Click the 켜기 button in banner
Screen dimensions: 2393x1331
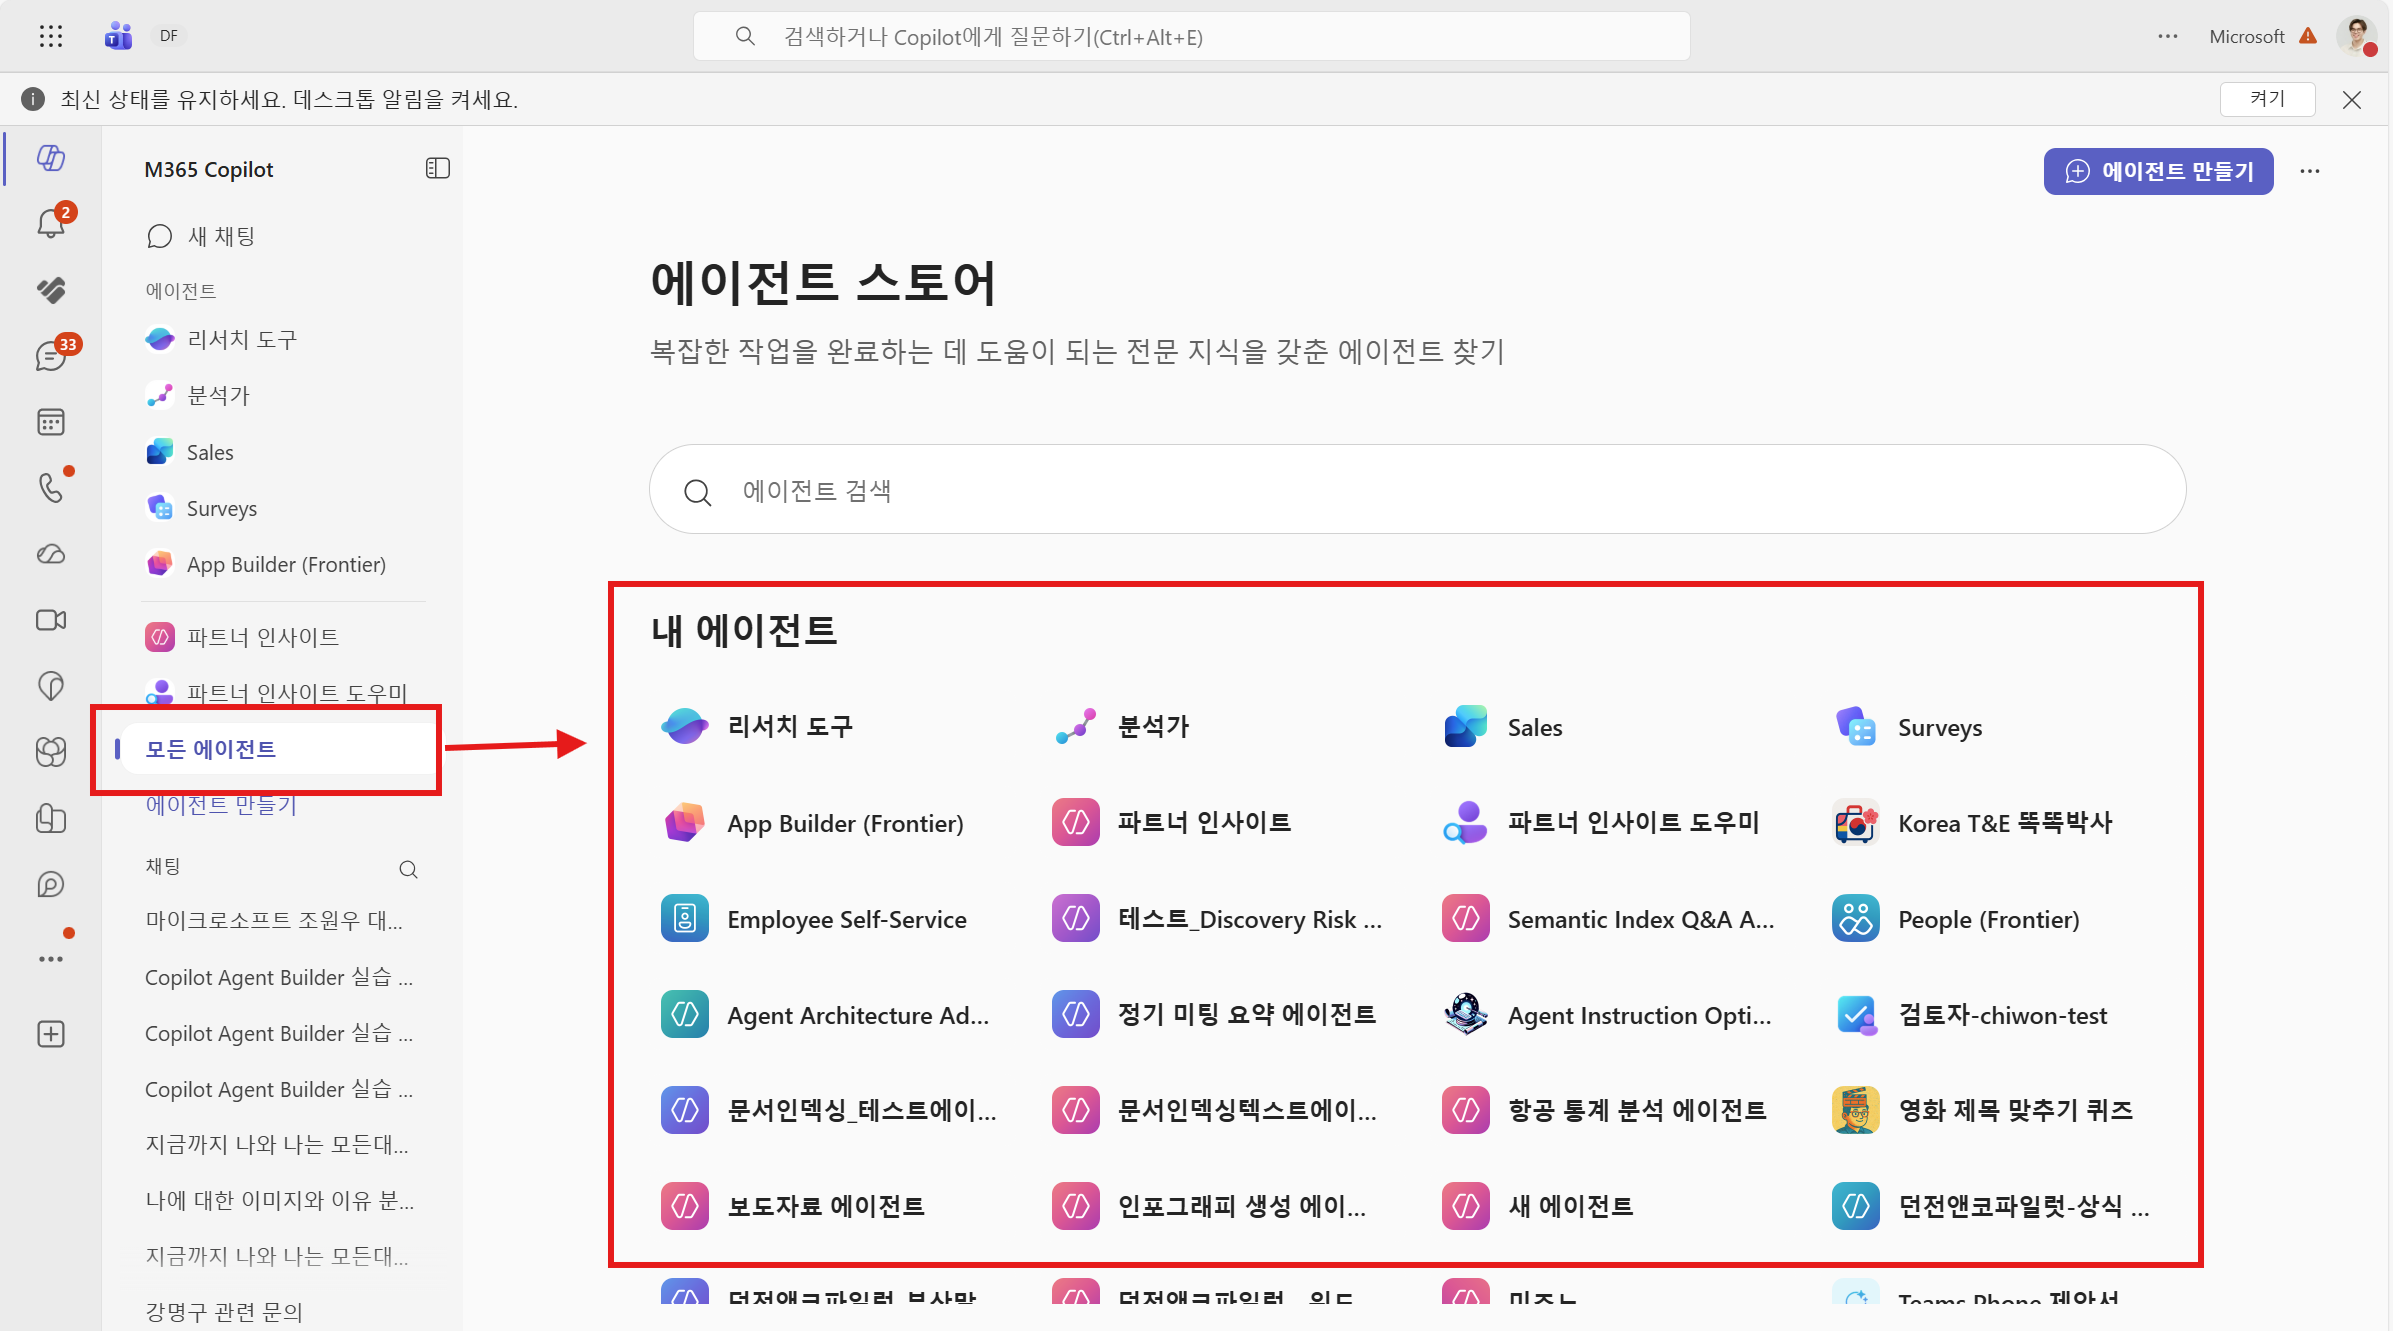click(2267, 99)
